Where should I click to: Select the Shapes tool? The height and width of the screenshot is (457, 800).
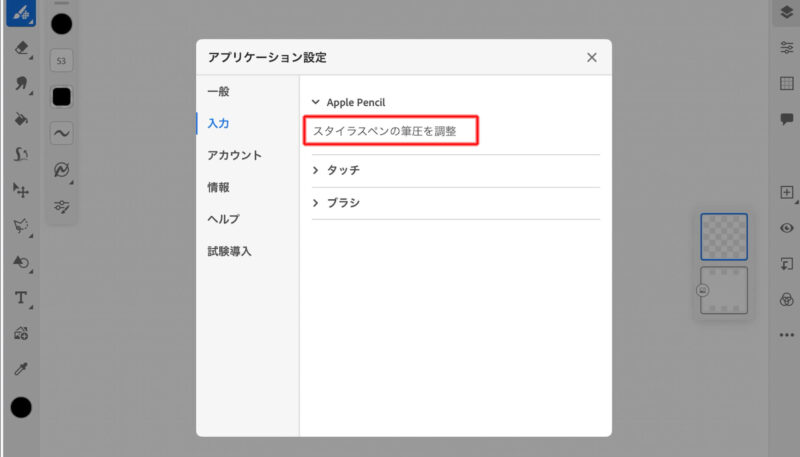tap(21, 262)
